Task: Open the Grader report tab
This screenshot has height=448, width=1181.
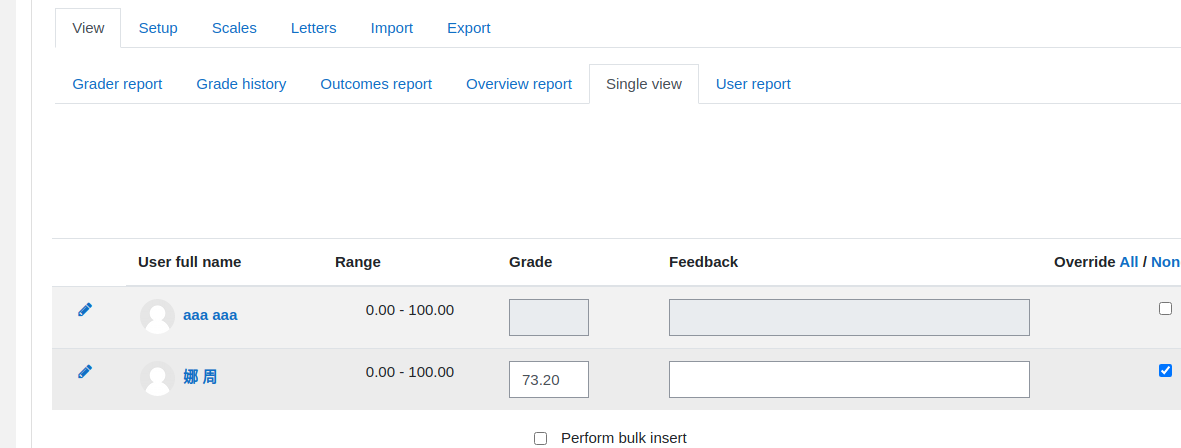Action: 117,84
